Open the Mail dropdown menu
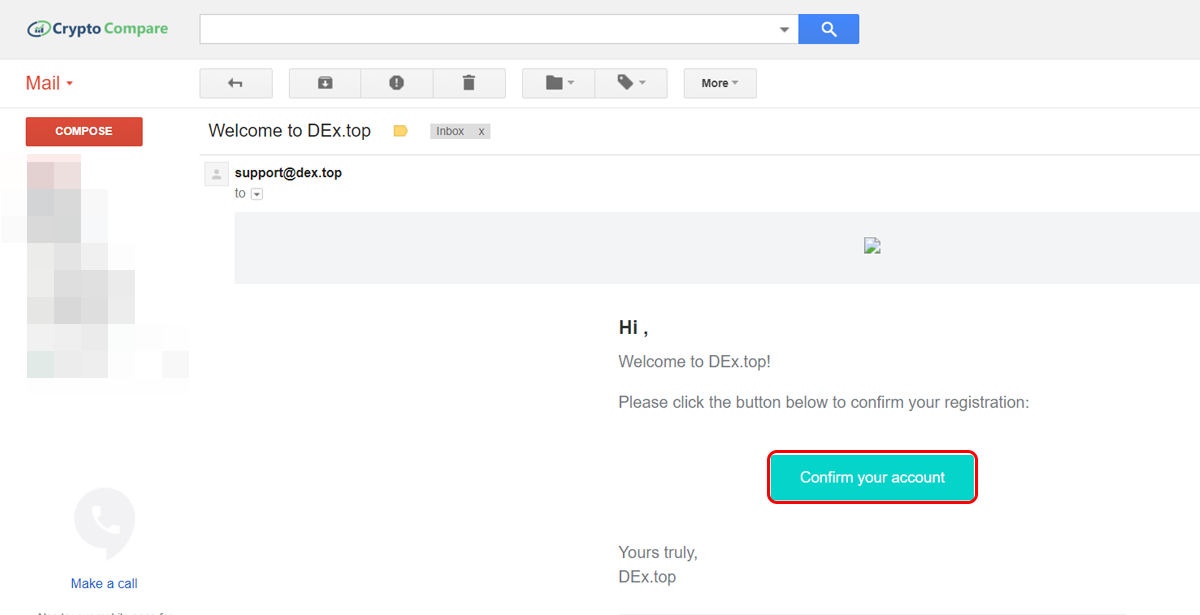 click(x=50, y=83)
